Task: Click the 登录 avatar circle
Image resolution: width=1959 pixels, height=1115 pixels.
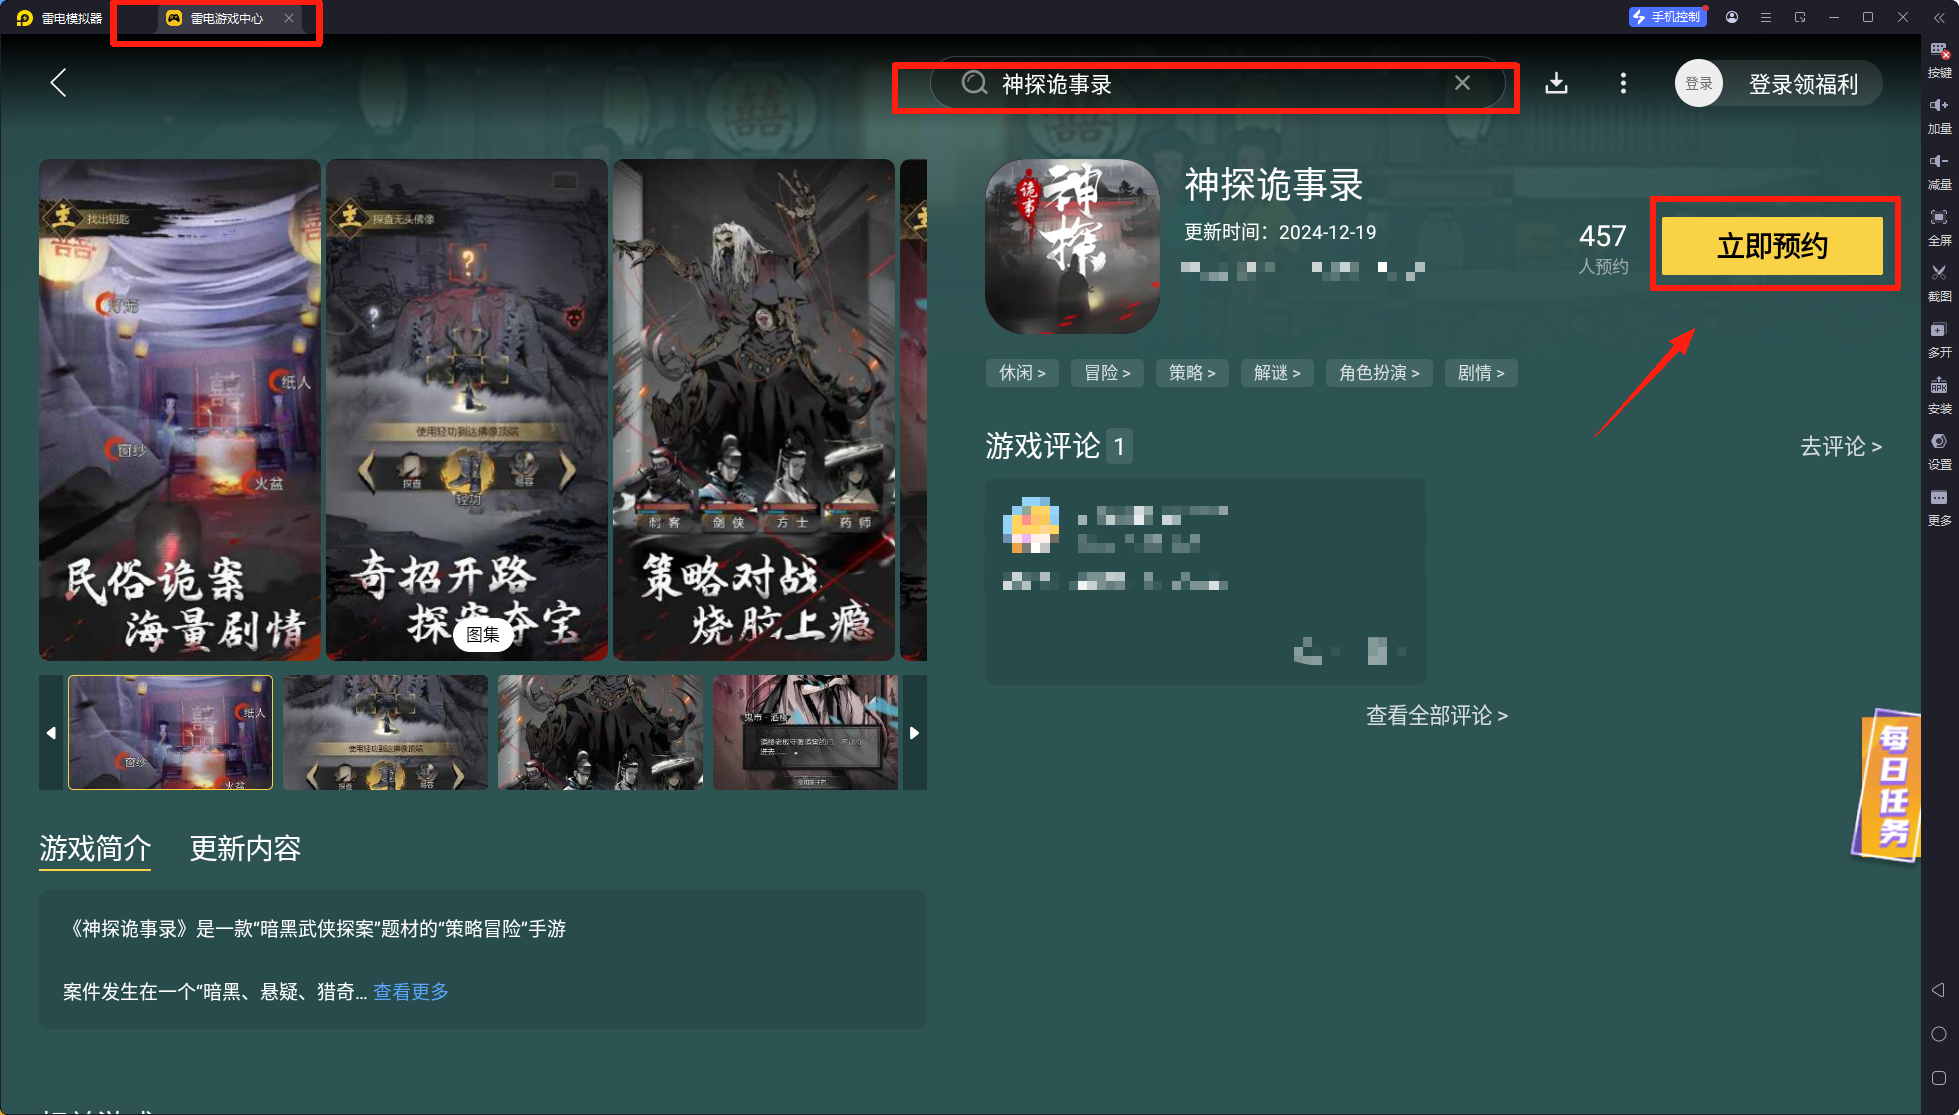Action: [1699, 84]
